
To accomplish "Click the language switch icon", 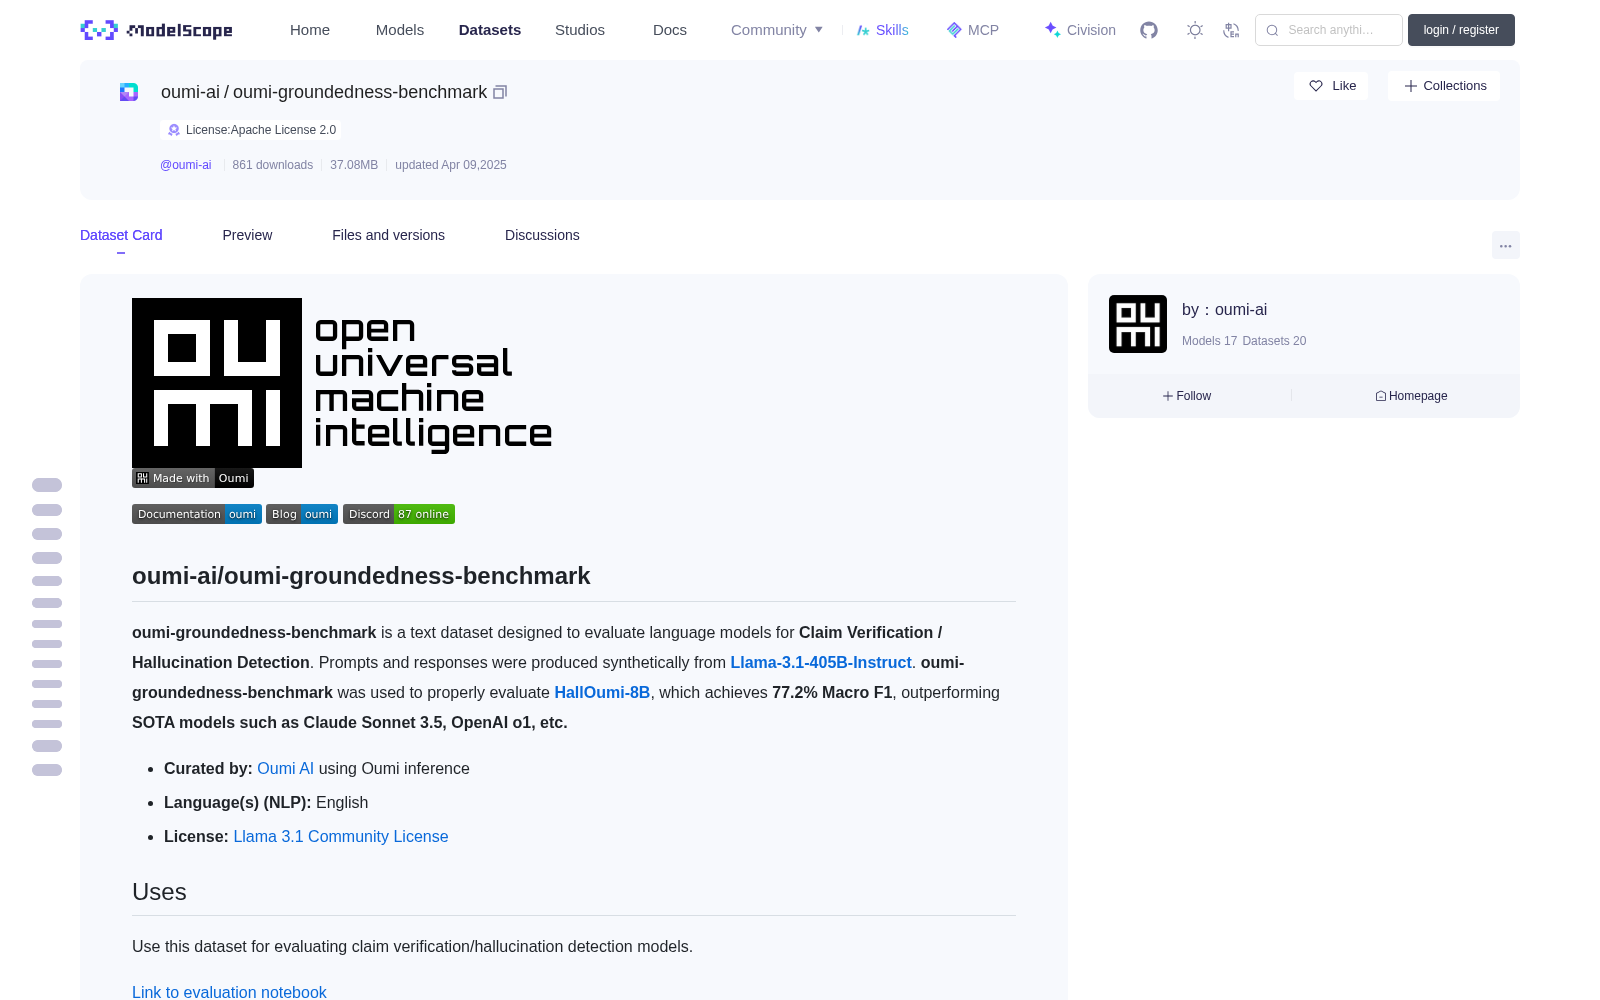I will [1232, 30].
